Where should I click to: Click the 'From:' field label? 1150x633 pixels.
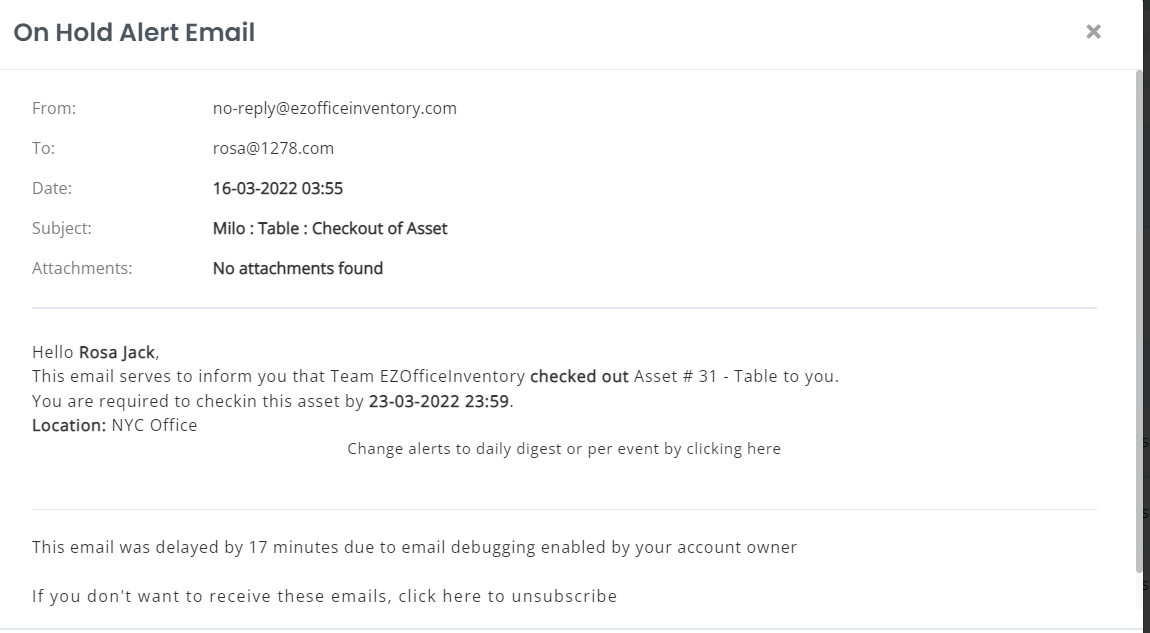(x=54, y=108)
